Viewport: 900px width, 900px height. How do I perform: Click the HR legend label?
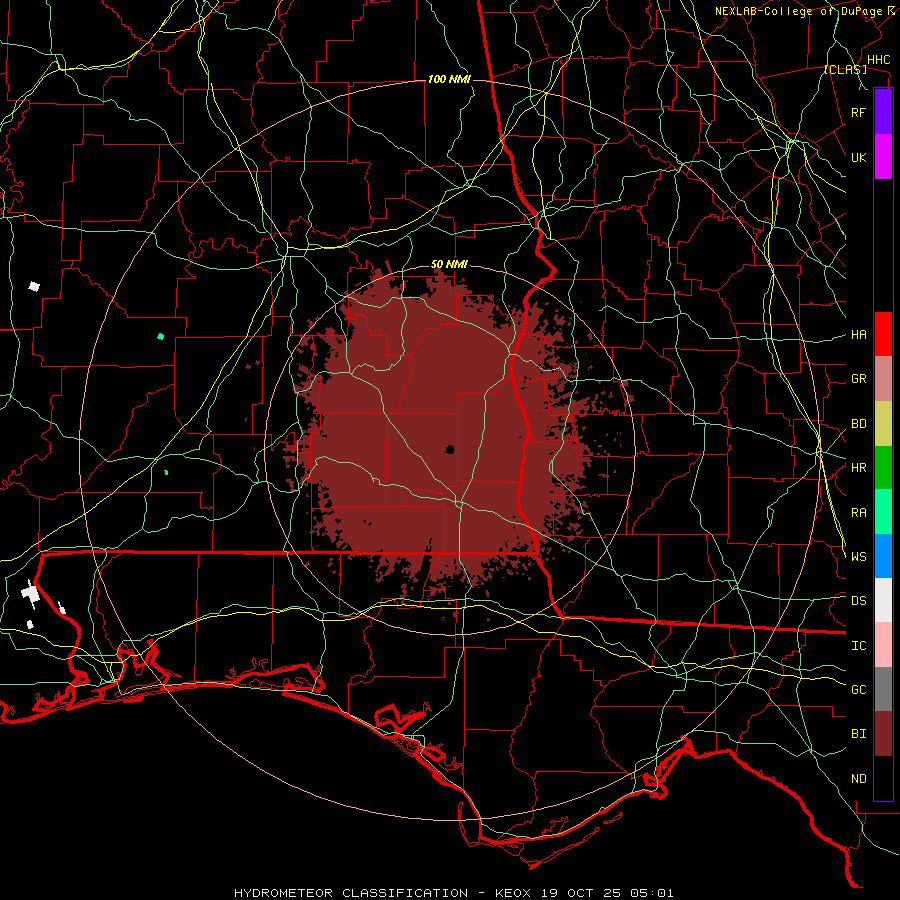click(858, 468)
